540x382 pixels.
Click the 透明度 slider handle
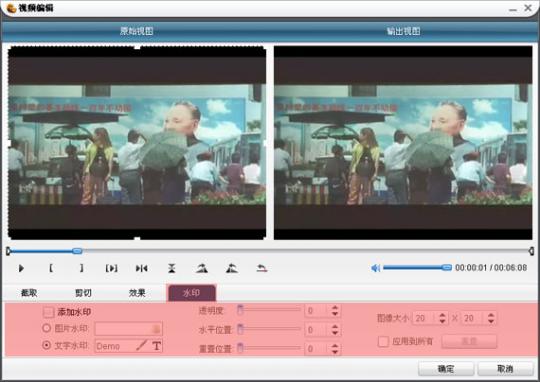(240, 310)
